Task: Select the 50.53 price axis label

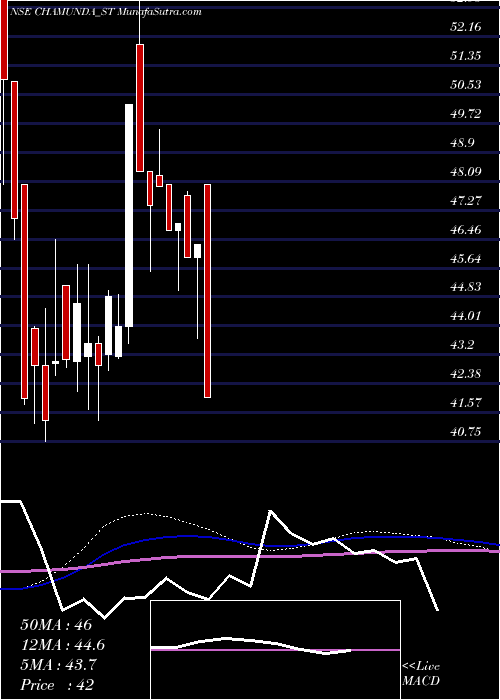Action: point(466,85)
